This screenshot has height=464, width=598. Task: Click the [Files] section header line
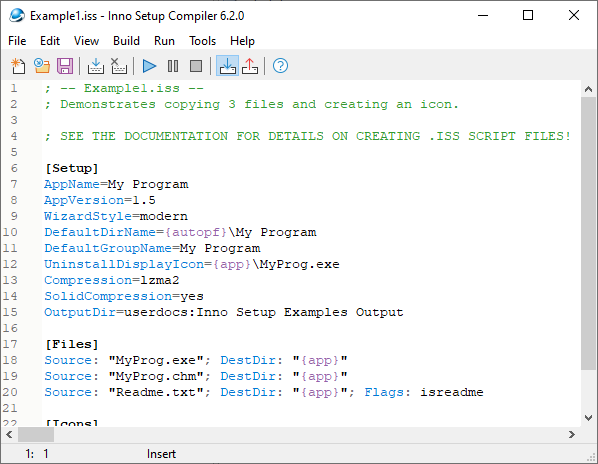coord(72,344)
